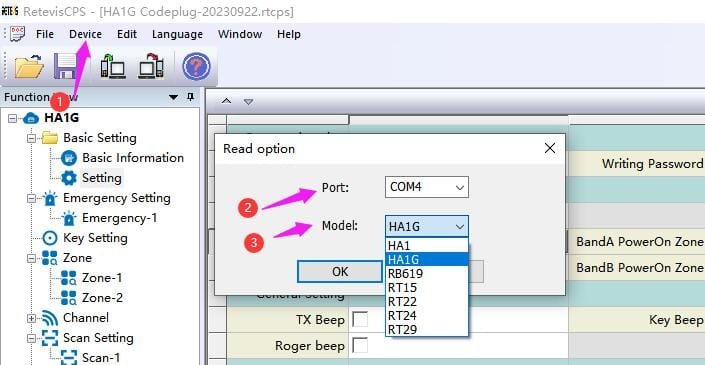The image size is (705, 365).
Task: Enable the Roger beep checkbox
Action: point(360,346)
